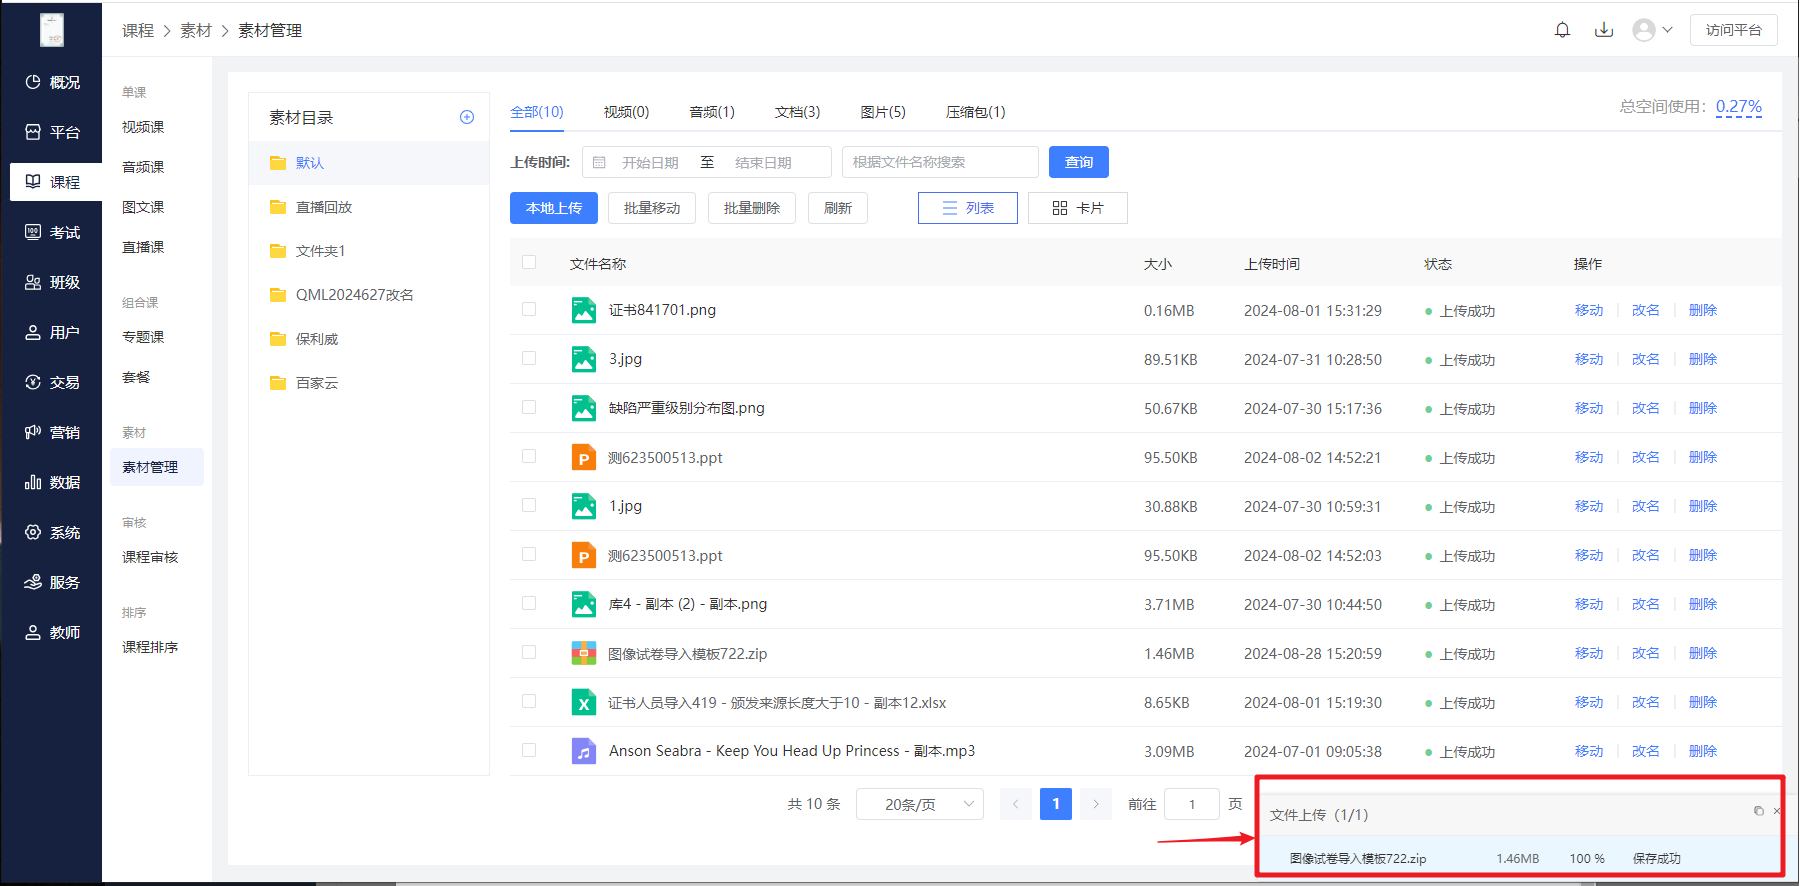This screenshot has width=1800, height=886.
Task: Open 用户 in the main sidebar
Action: click(x=52, y=332)
